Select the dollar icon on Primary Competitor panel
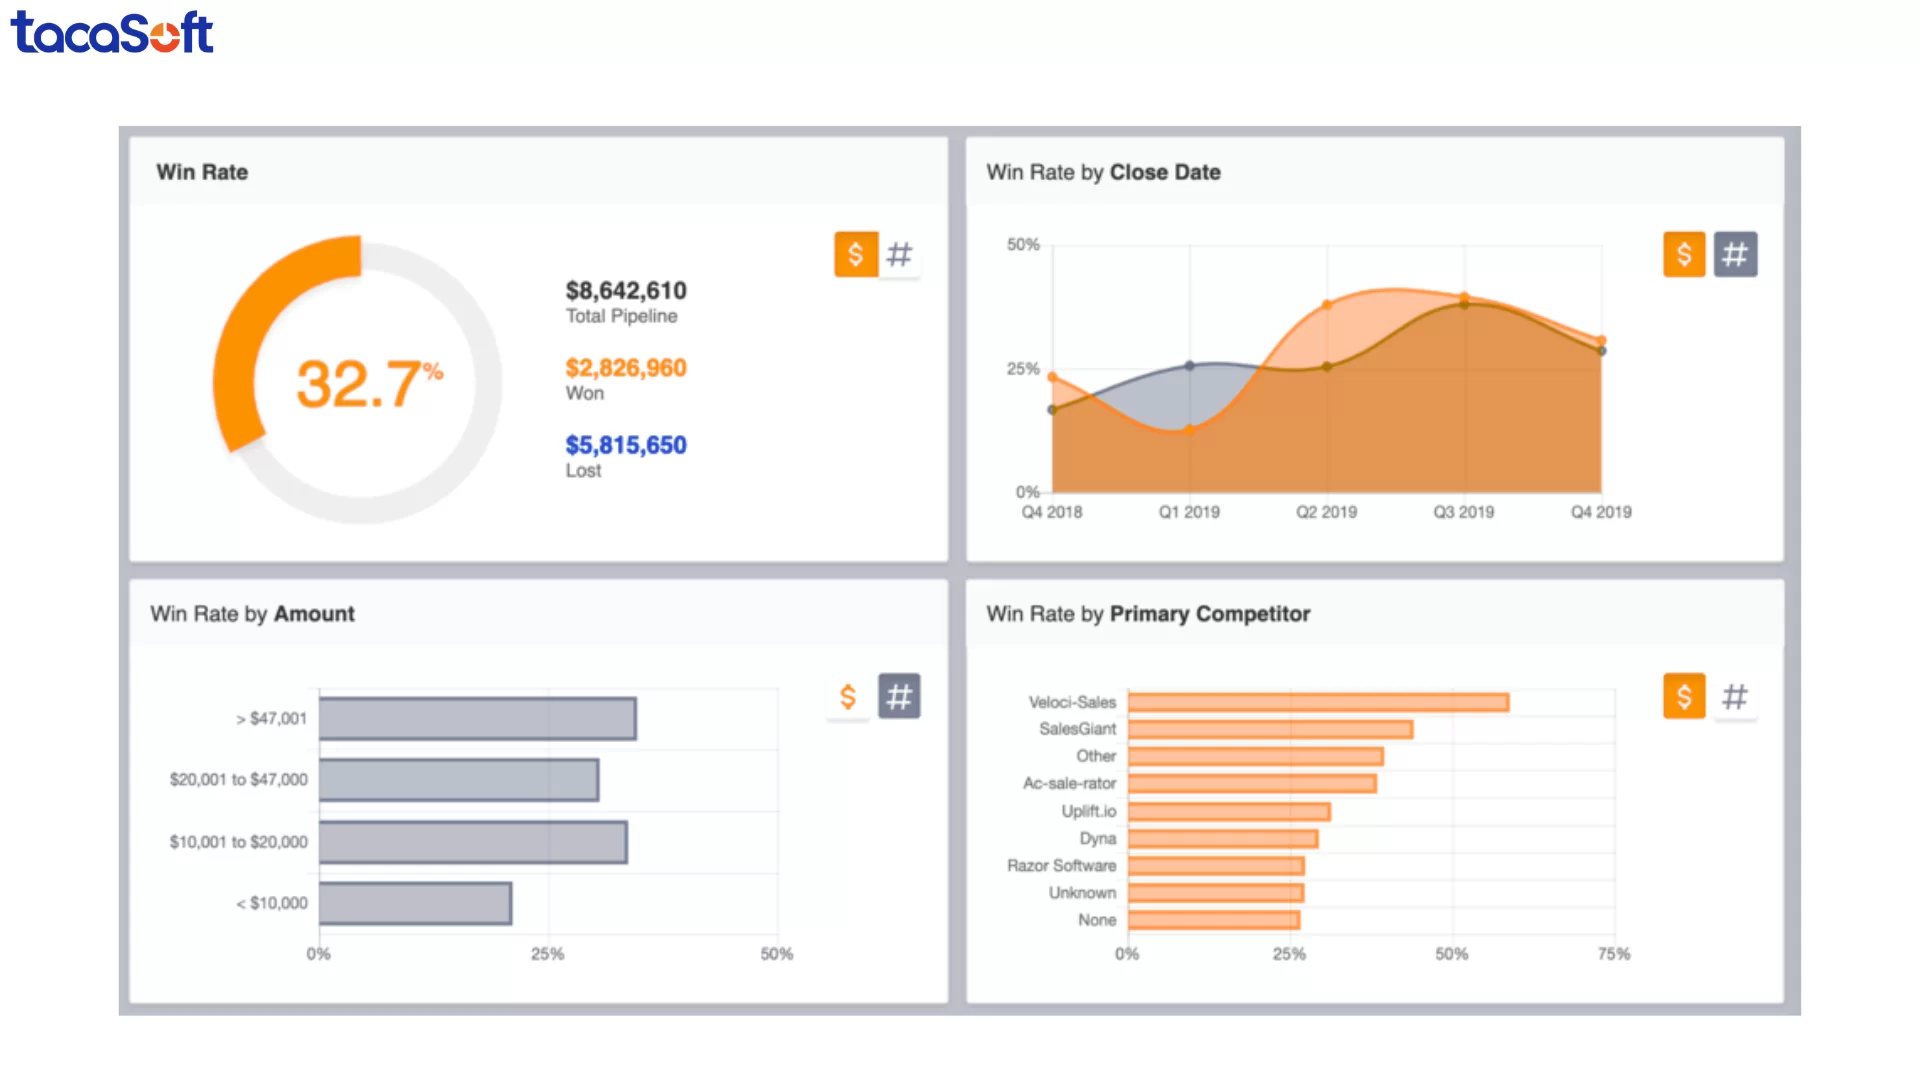This screenshot has width=1920, height=1080. pyautogui.click(x=1684, y=696)
